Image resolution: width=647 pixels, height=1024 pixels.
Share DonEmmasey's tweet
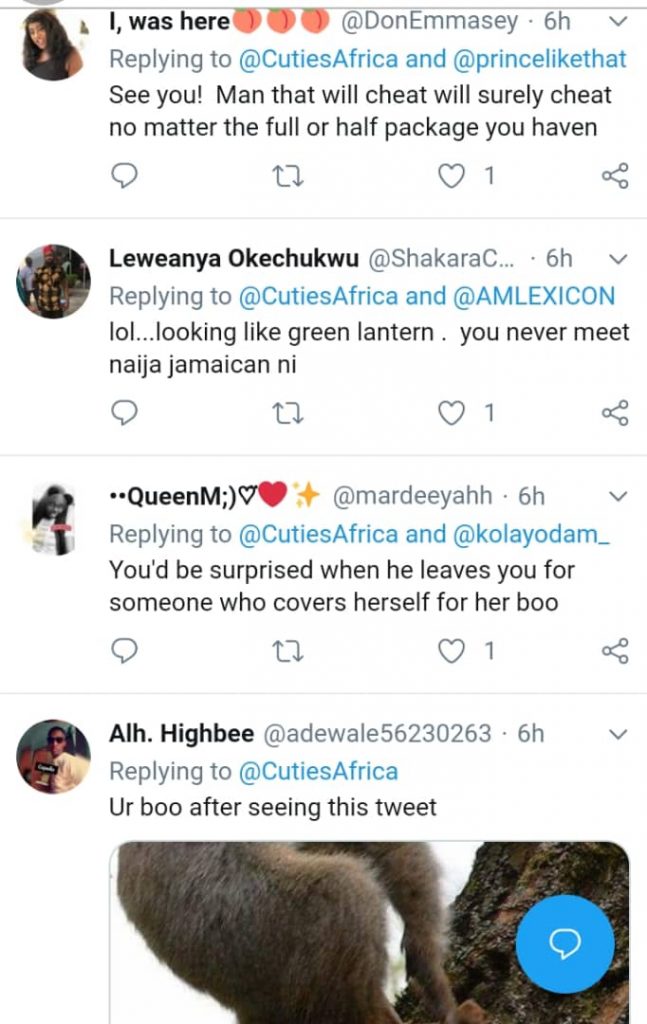click(x=615, y=177)
